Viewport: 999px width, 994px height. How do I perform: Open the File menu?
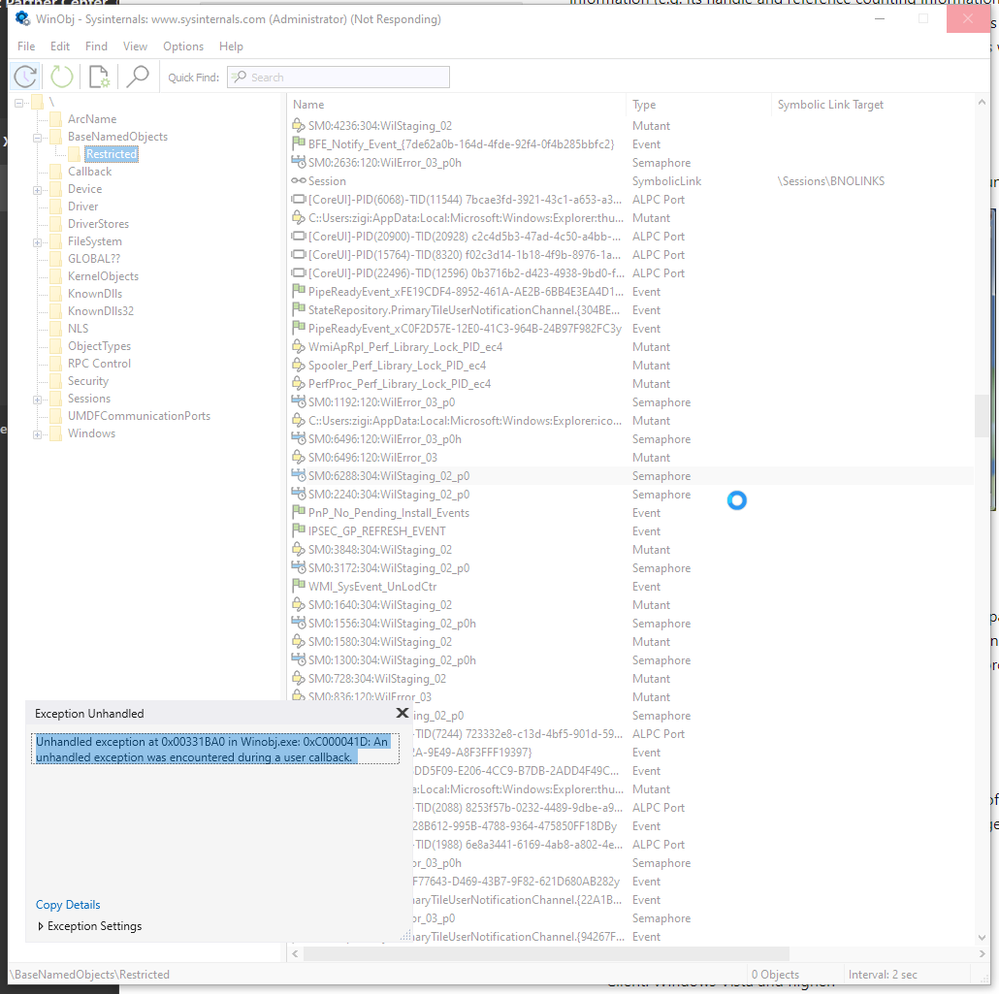26,46
